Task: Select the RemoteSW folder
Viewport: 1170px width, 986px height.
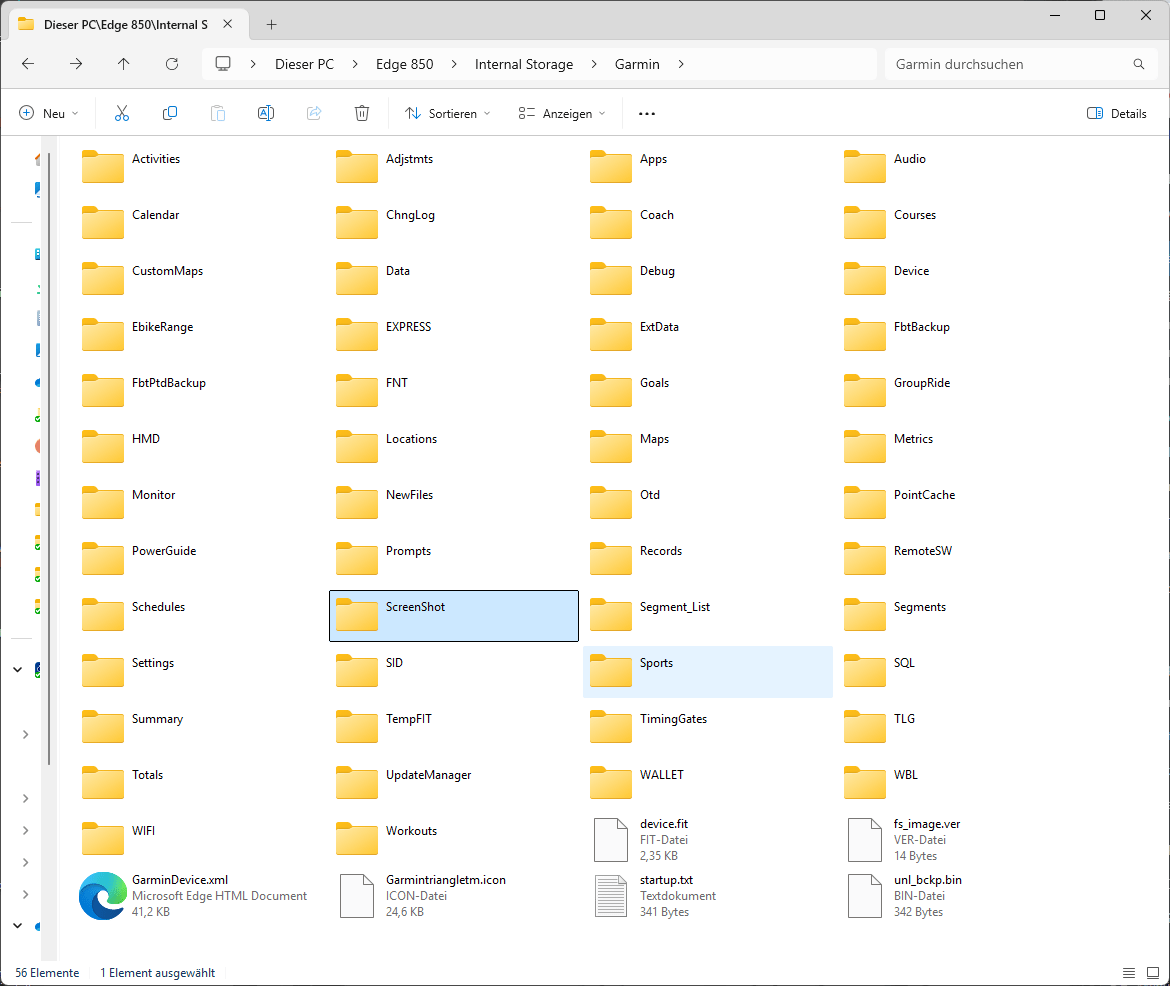Action: point(962,560)
